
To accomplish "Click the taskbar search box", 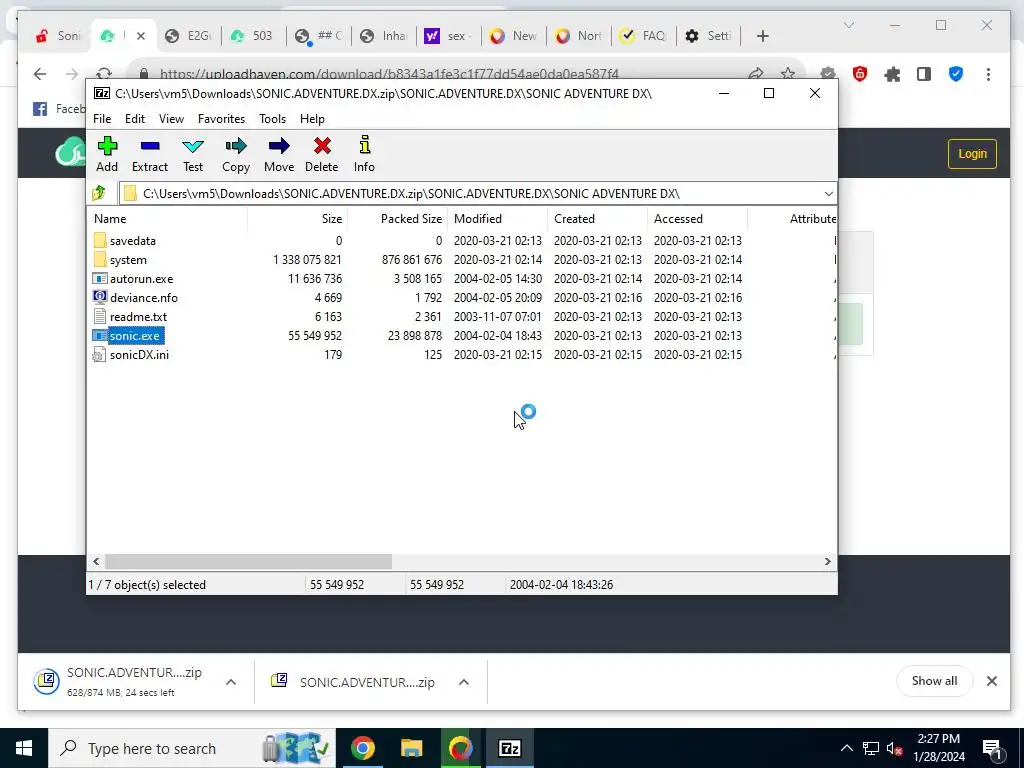I will (191, 748).
